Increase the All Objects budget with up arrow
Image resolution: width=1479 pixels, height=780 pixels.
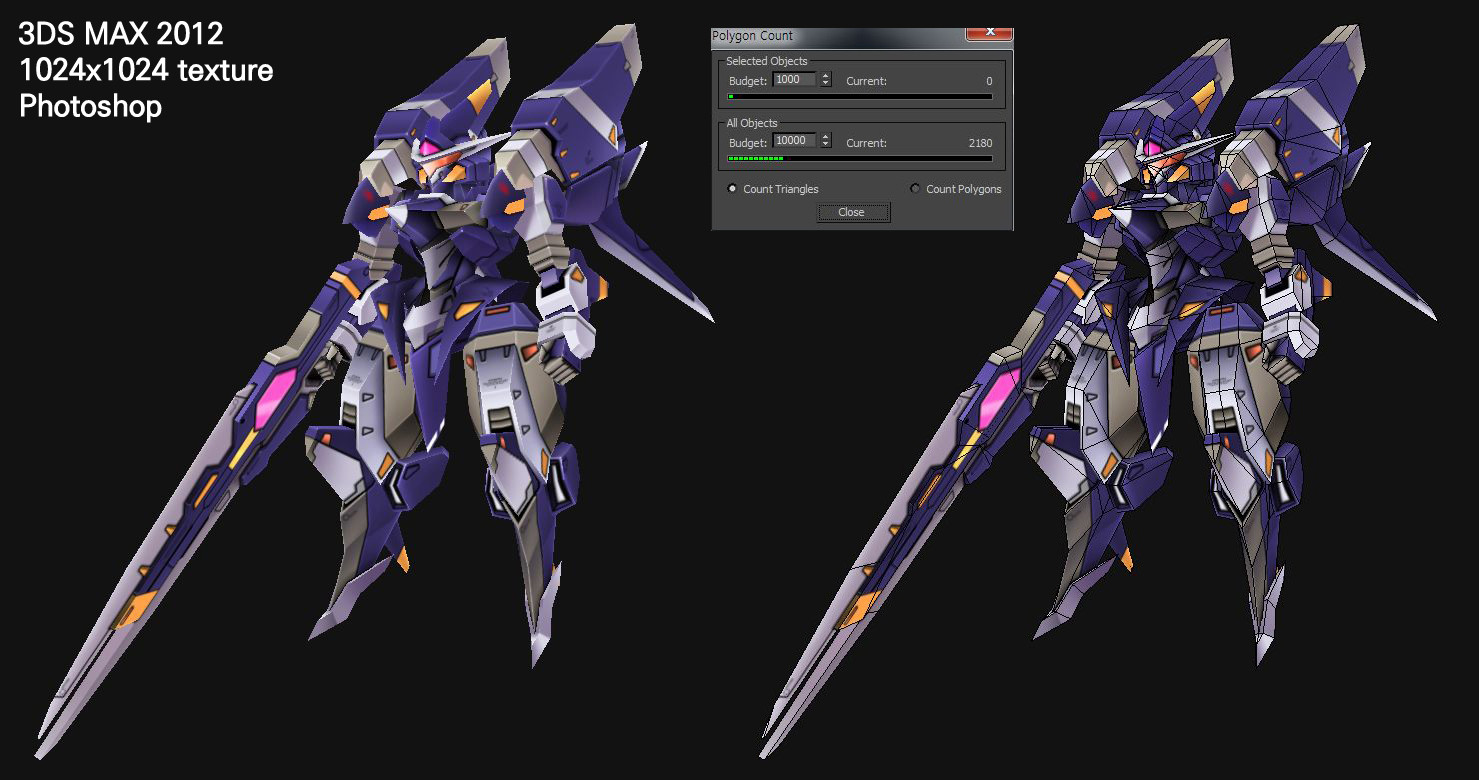(x=824, y=137)
